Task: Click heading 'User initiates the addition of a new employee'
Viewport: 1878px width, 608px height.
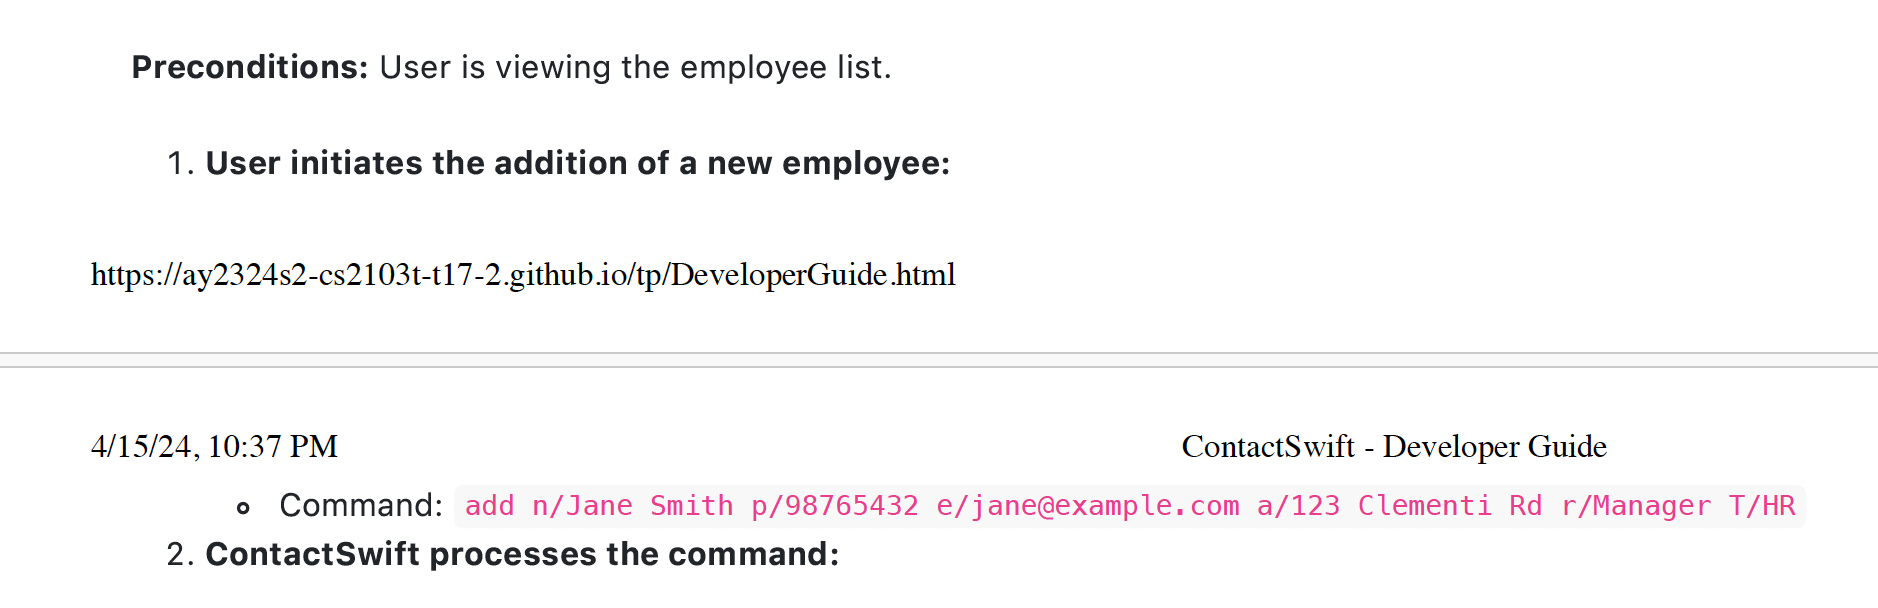Action: click(x=577, y=163)
